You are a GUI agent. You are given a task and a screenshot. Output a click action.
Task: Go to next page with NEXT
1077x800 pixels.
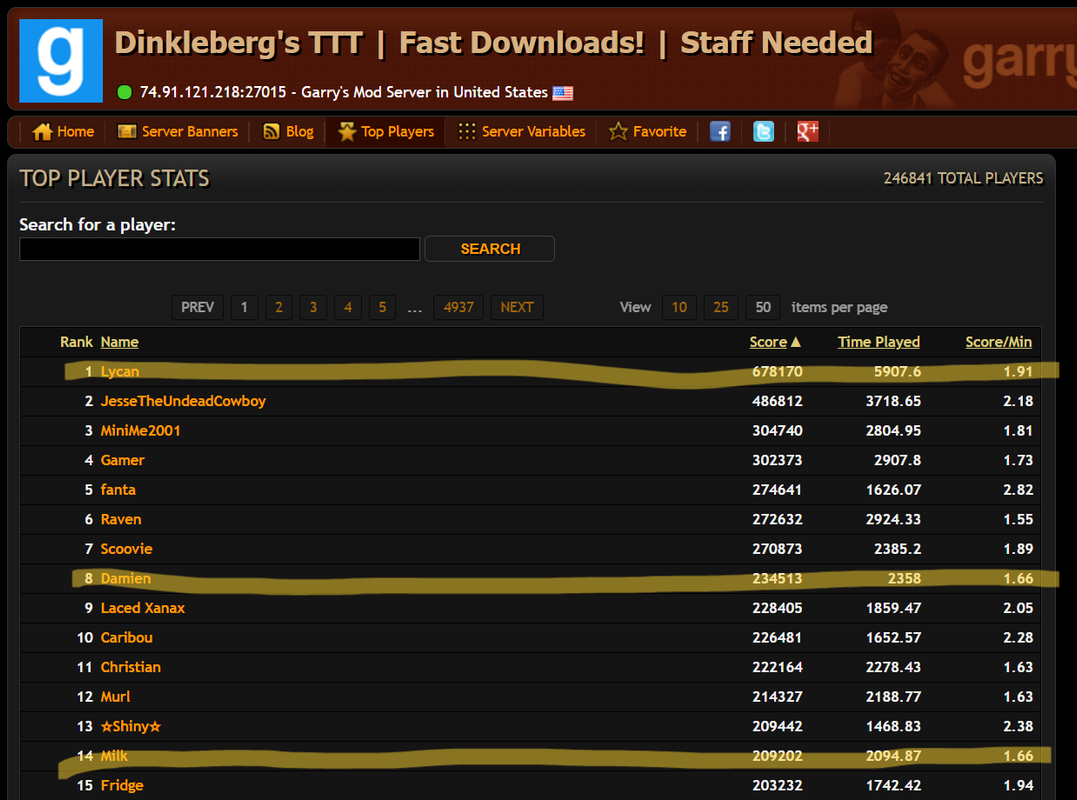pyautogui.click(x=517, y=307)
